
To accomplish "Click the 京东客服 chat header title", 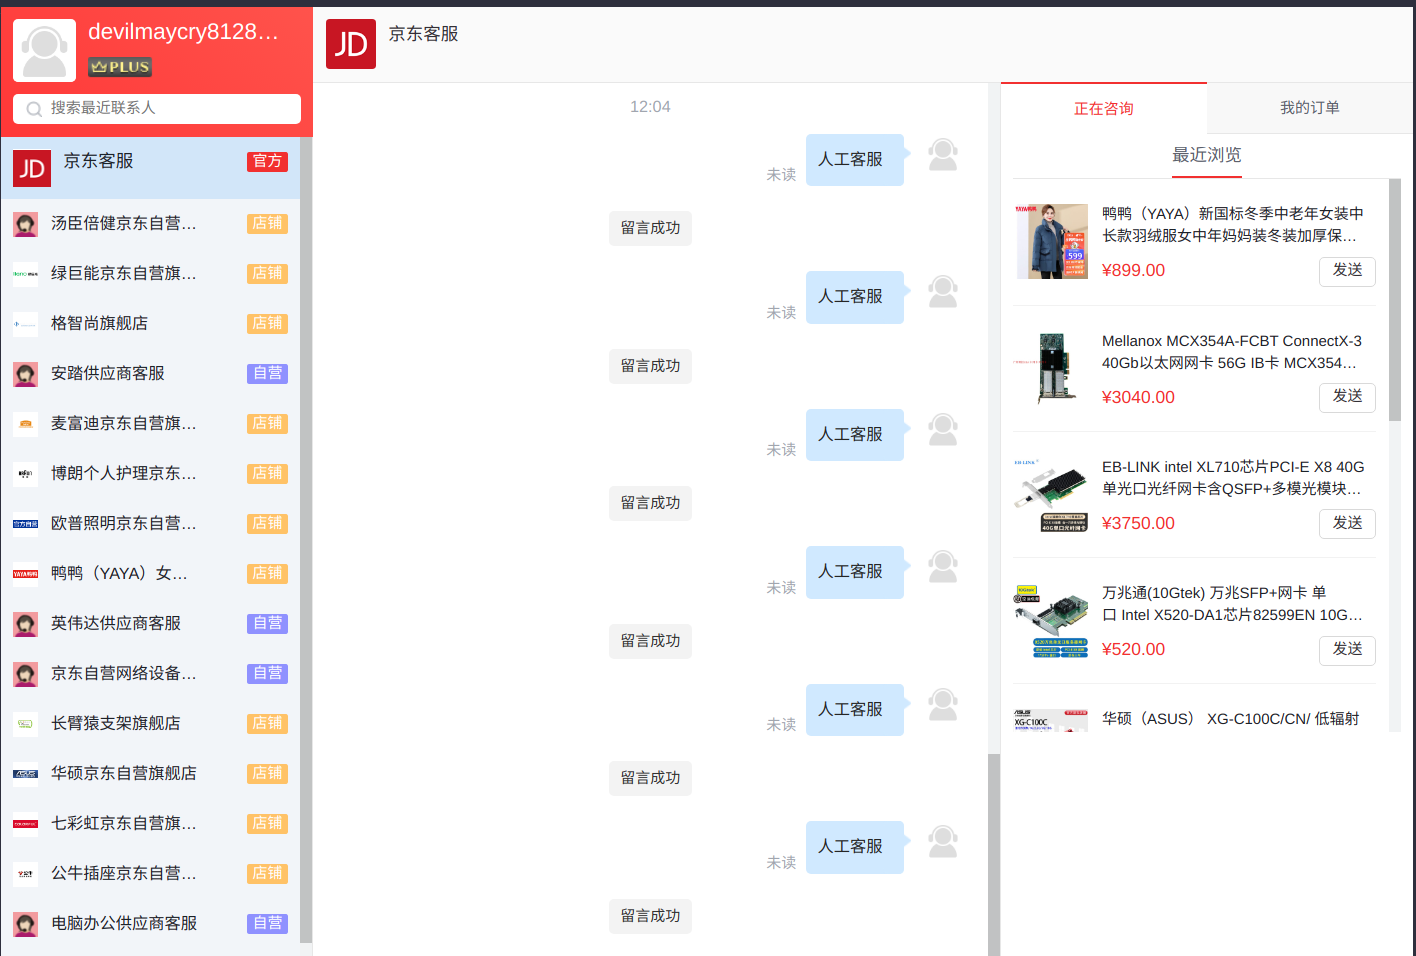I will tap(423, 34).
